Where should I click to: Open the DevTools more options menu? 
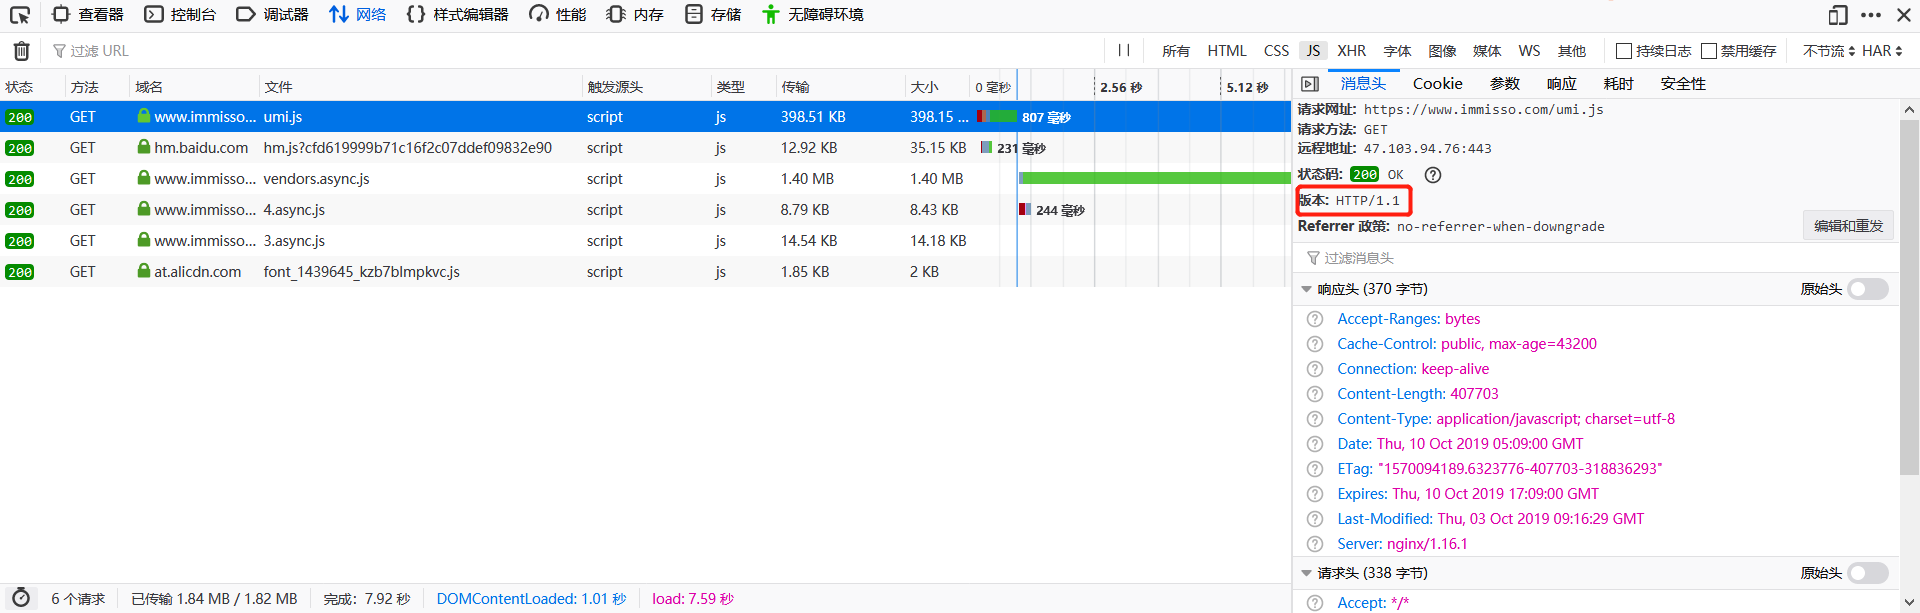click(x=1871, y=15)
